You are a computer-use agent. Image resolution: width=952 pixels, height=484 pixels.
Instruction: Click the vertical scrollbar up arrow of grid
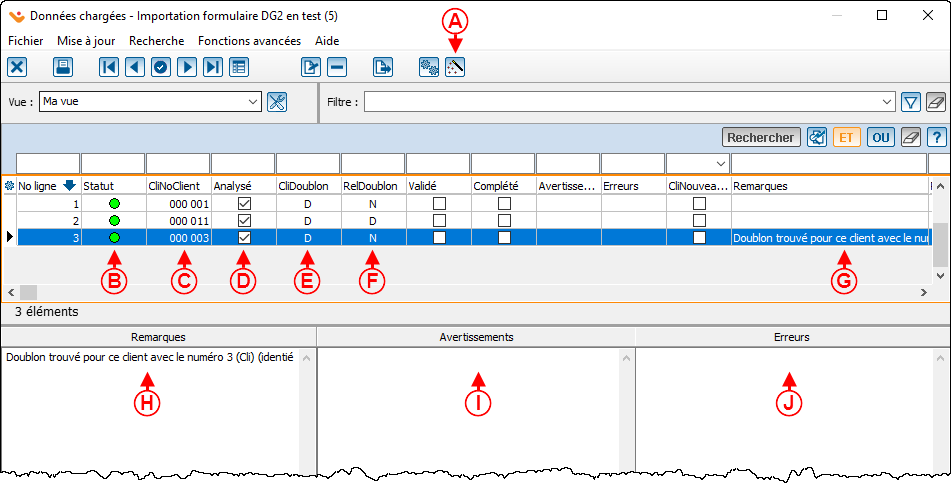940,202
